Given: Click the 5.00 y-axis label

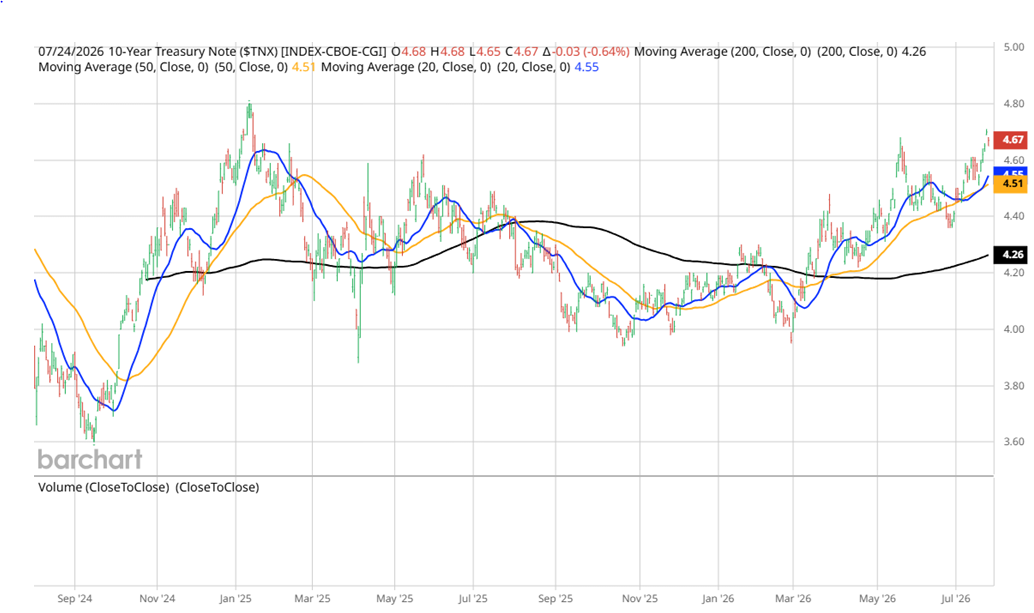Looking at the screenshot, I should point(1014,47).
